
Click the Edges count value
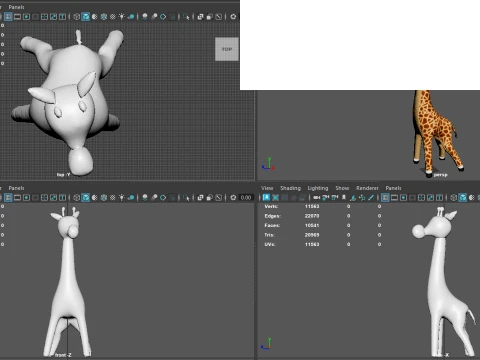pyautogui.click(x=312, y=216)
